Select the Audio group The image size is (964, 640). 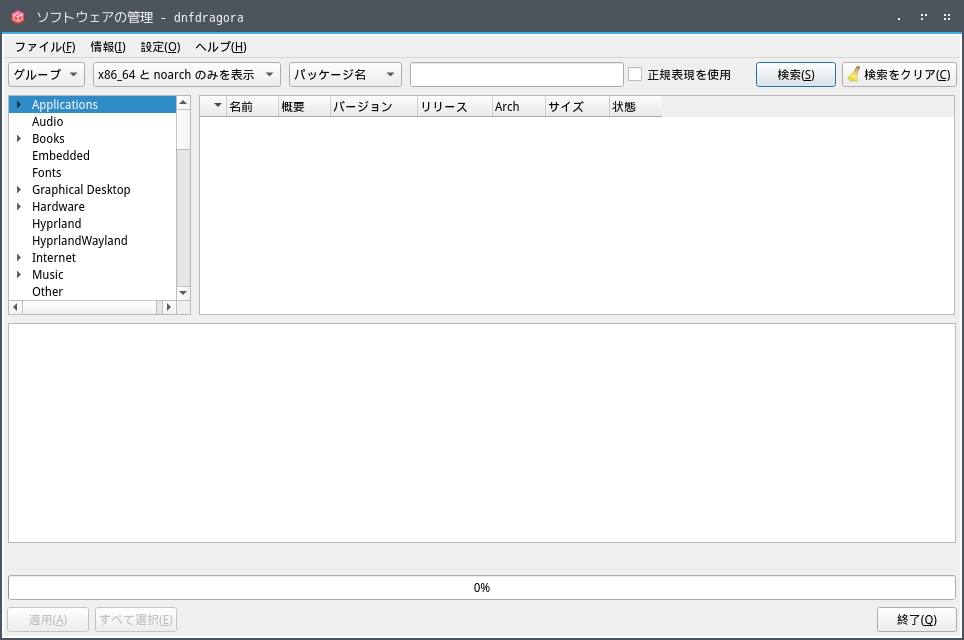[47, 122]
